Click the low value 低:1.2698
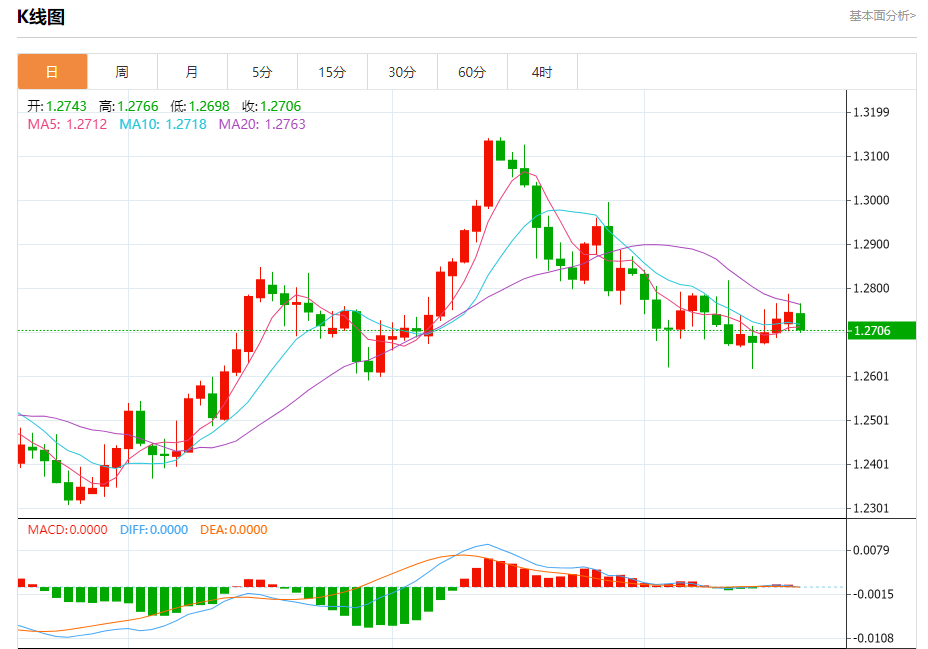The width and height of the screenshot is (928, 649). (199, 106)
